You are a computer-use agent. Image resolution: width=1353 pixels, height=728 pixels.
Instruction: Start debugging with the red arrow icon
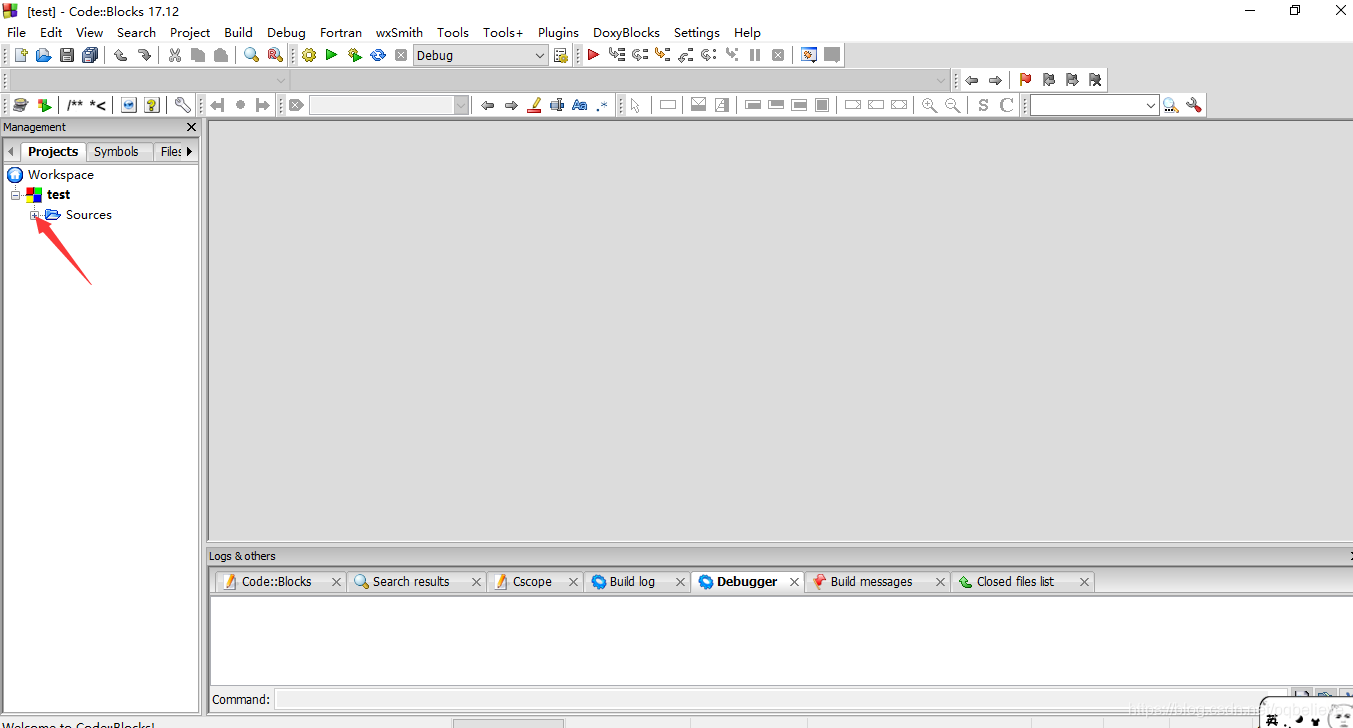coord(593,56)
